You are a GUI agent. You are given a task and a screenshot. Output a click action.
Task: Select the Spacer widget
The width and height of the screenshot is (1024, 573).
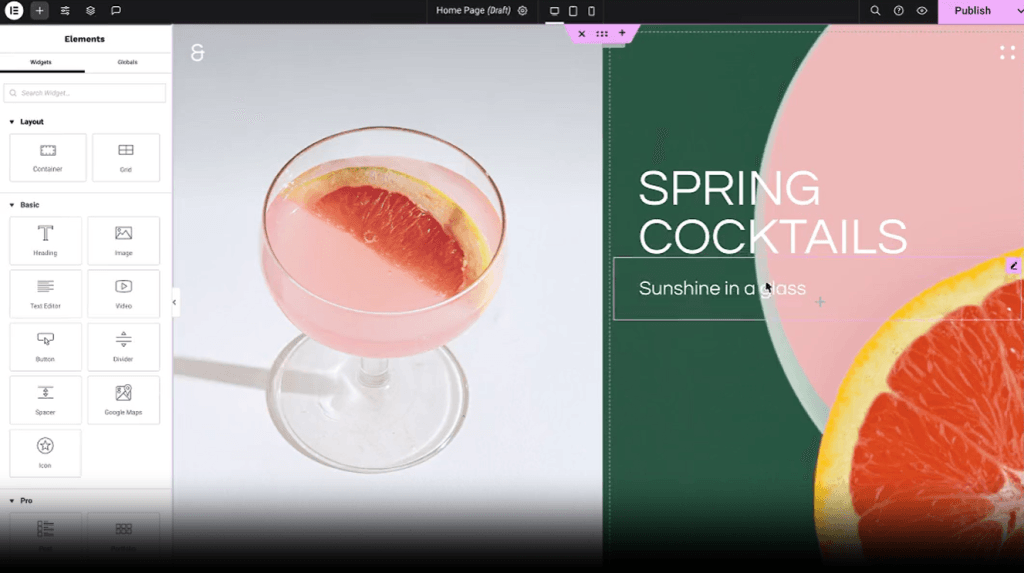(x=45, y=400)
